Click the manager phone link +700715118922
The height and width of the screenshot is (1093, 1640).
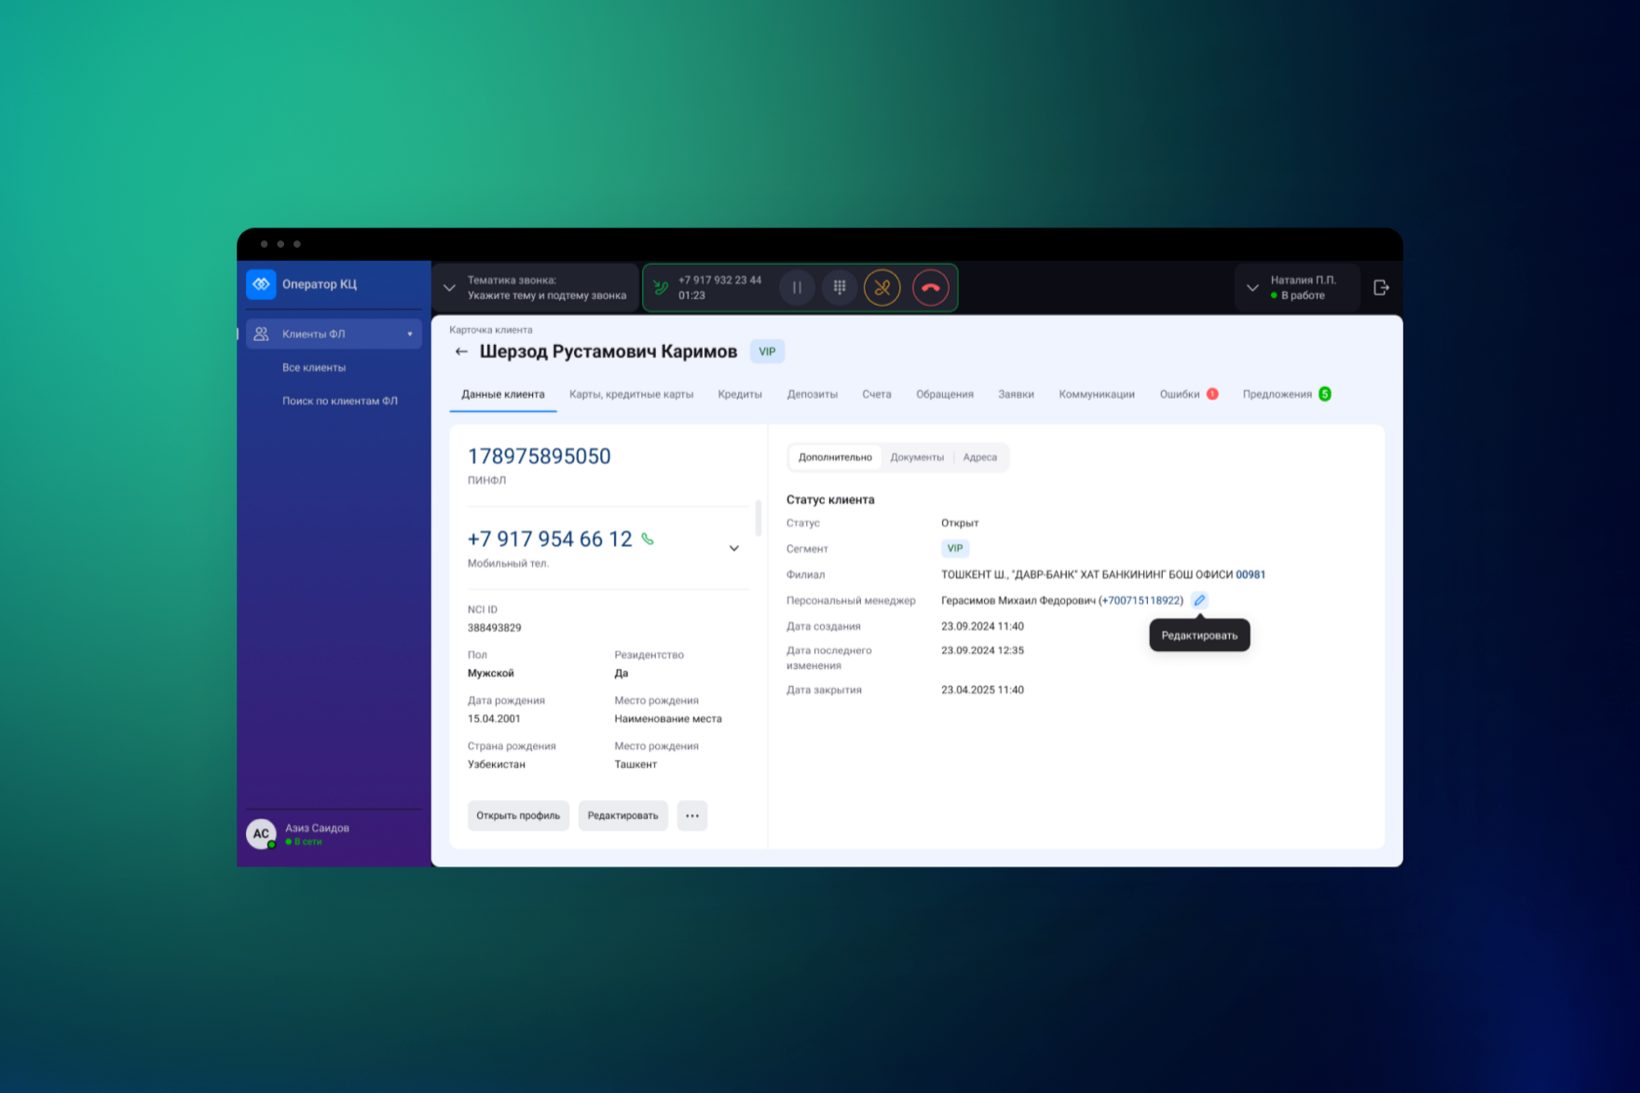(x=1141, y=600)
